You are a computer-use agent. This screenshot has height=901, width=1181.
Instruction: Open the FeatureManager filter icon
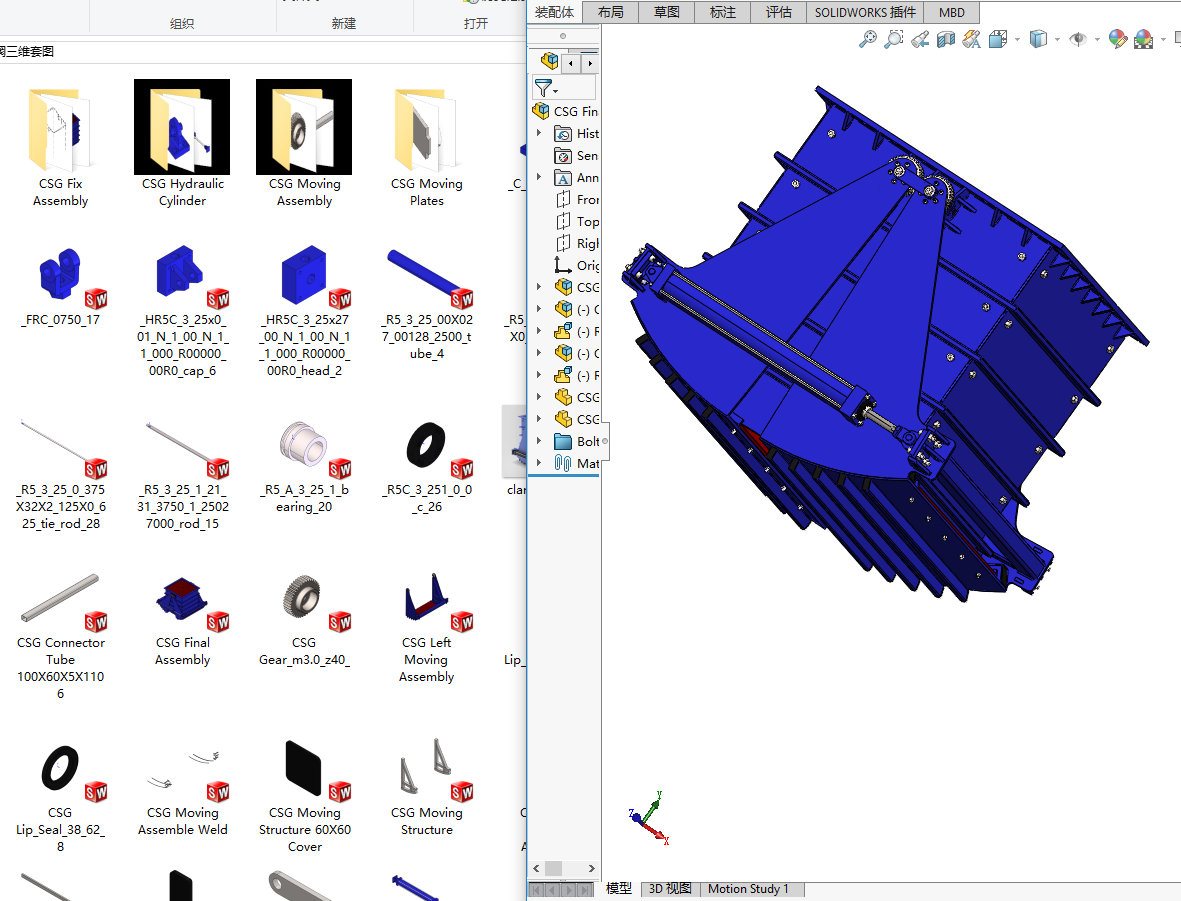543,88
